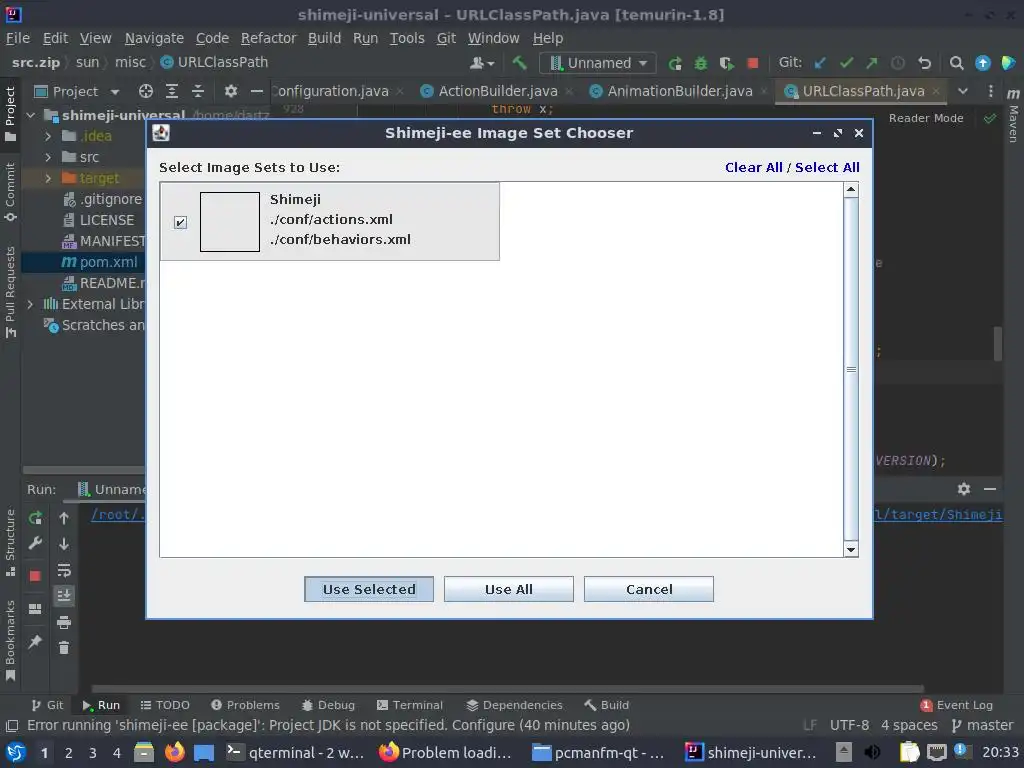Screen dimensions: 1024x768
Task: Open the Unnamed run configuration dropdown
Action: (598, 63)
